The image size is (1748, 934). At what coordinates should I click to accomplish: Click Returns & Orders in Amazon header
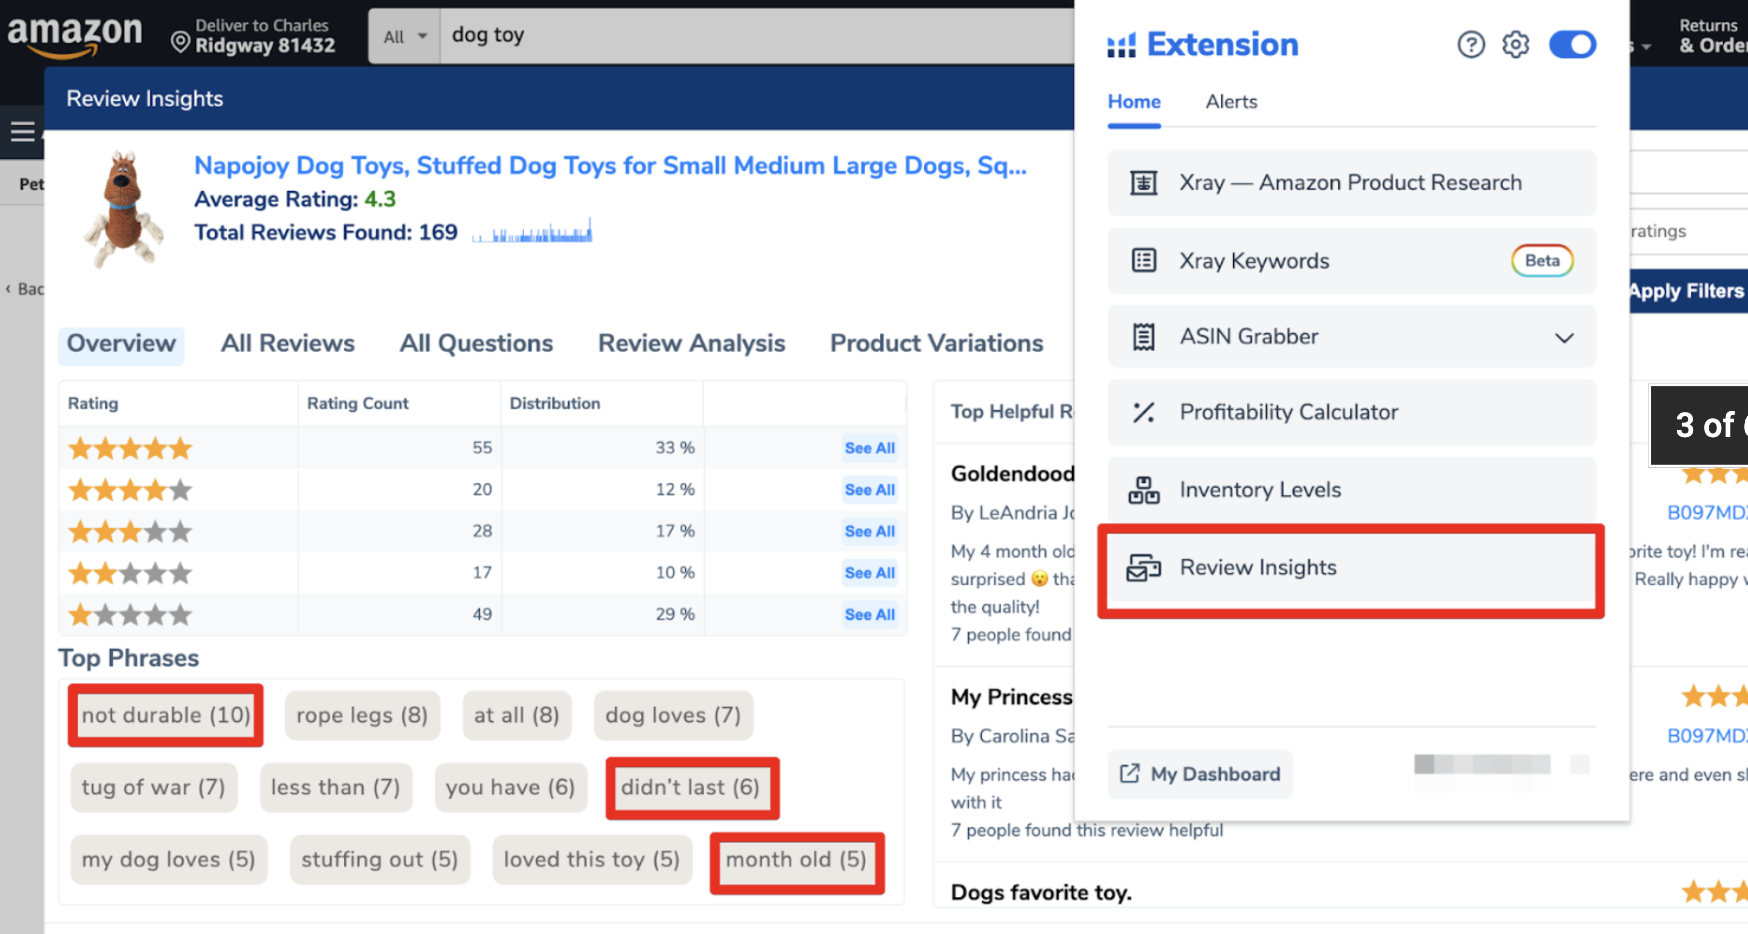[x=1713, y=36]
